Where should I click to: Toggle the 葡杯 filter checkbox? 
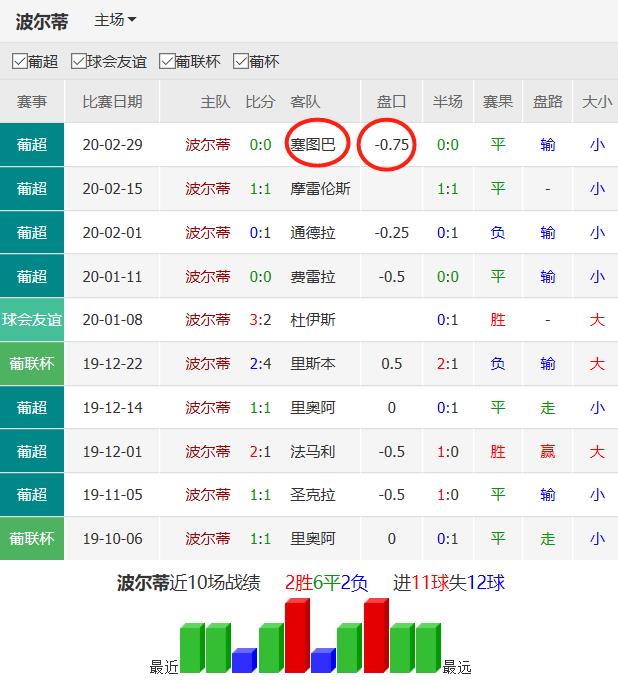click(x=241, y=61)
